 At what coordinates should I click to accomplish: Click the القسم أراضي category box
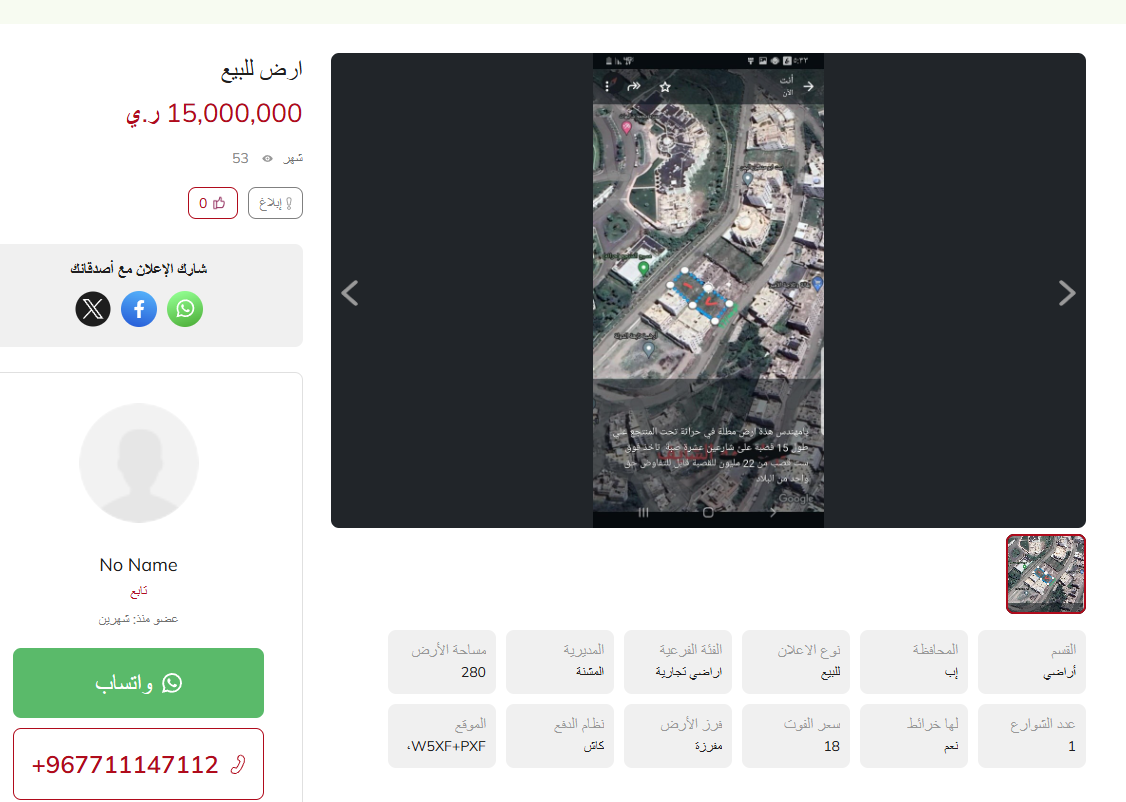pos(1031,662)
